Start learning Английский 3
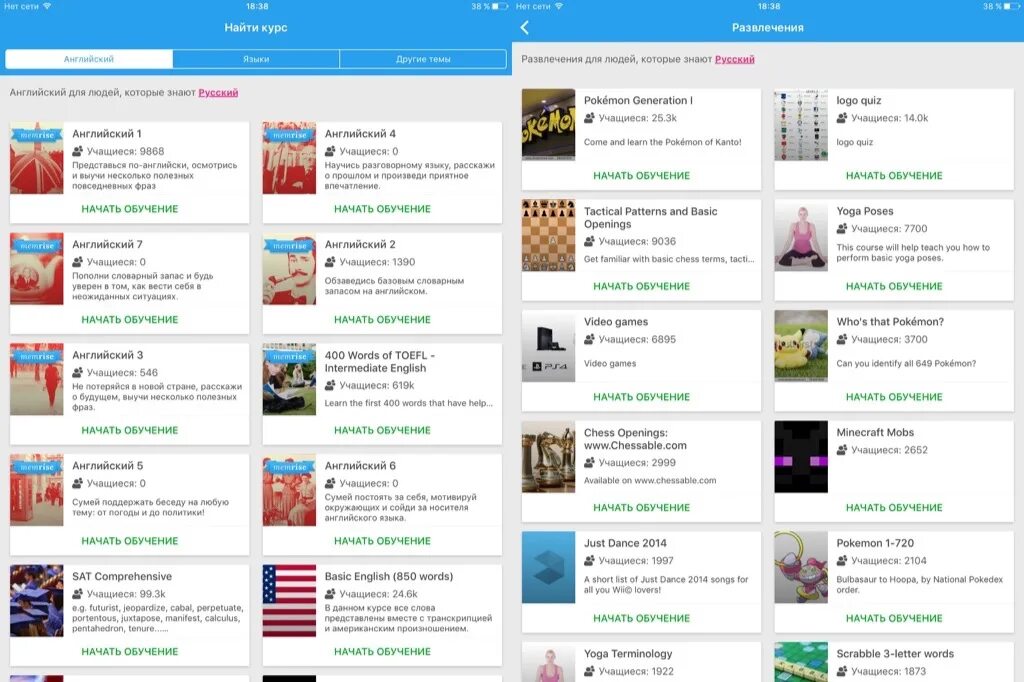Image resolution: width=1024 pixels, height=682 pixels. [x=129, y=430]
